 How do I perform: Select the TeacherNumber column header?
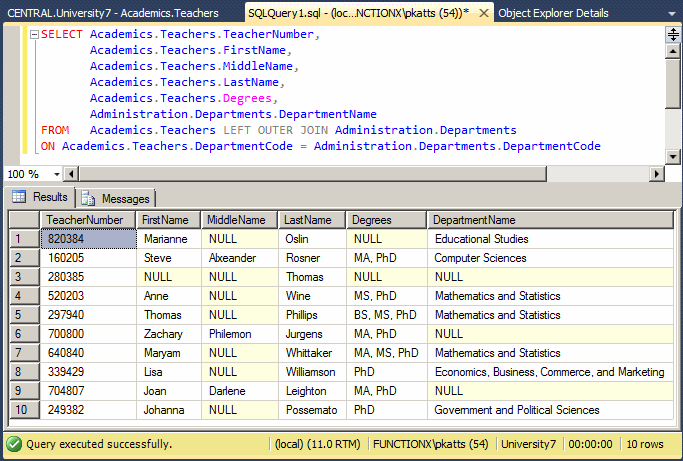coord(88,220)
